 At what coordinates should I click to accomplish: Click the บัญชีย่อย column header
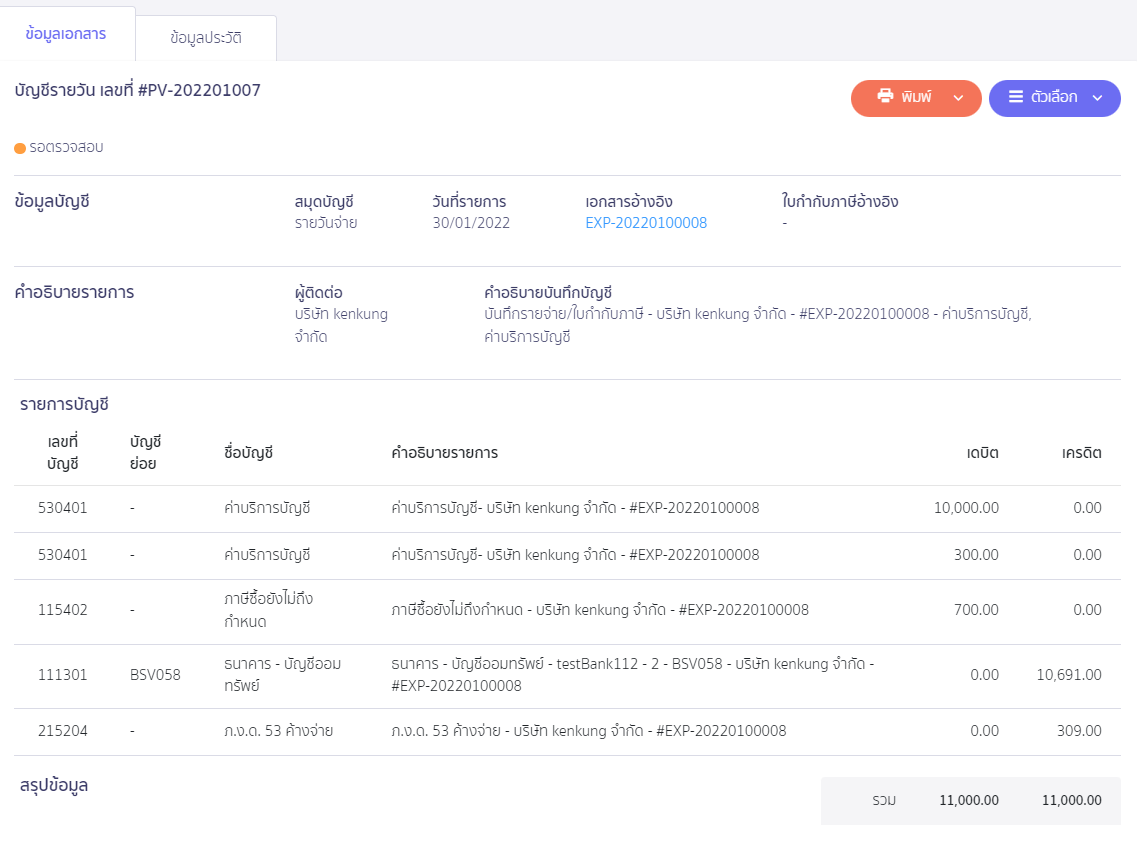(146, 453)
